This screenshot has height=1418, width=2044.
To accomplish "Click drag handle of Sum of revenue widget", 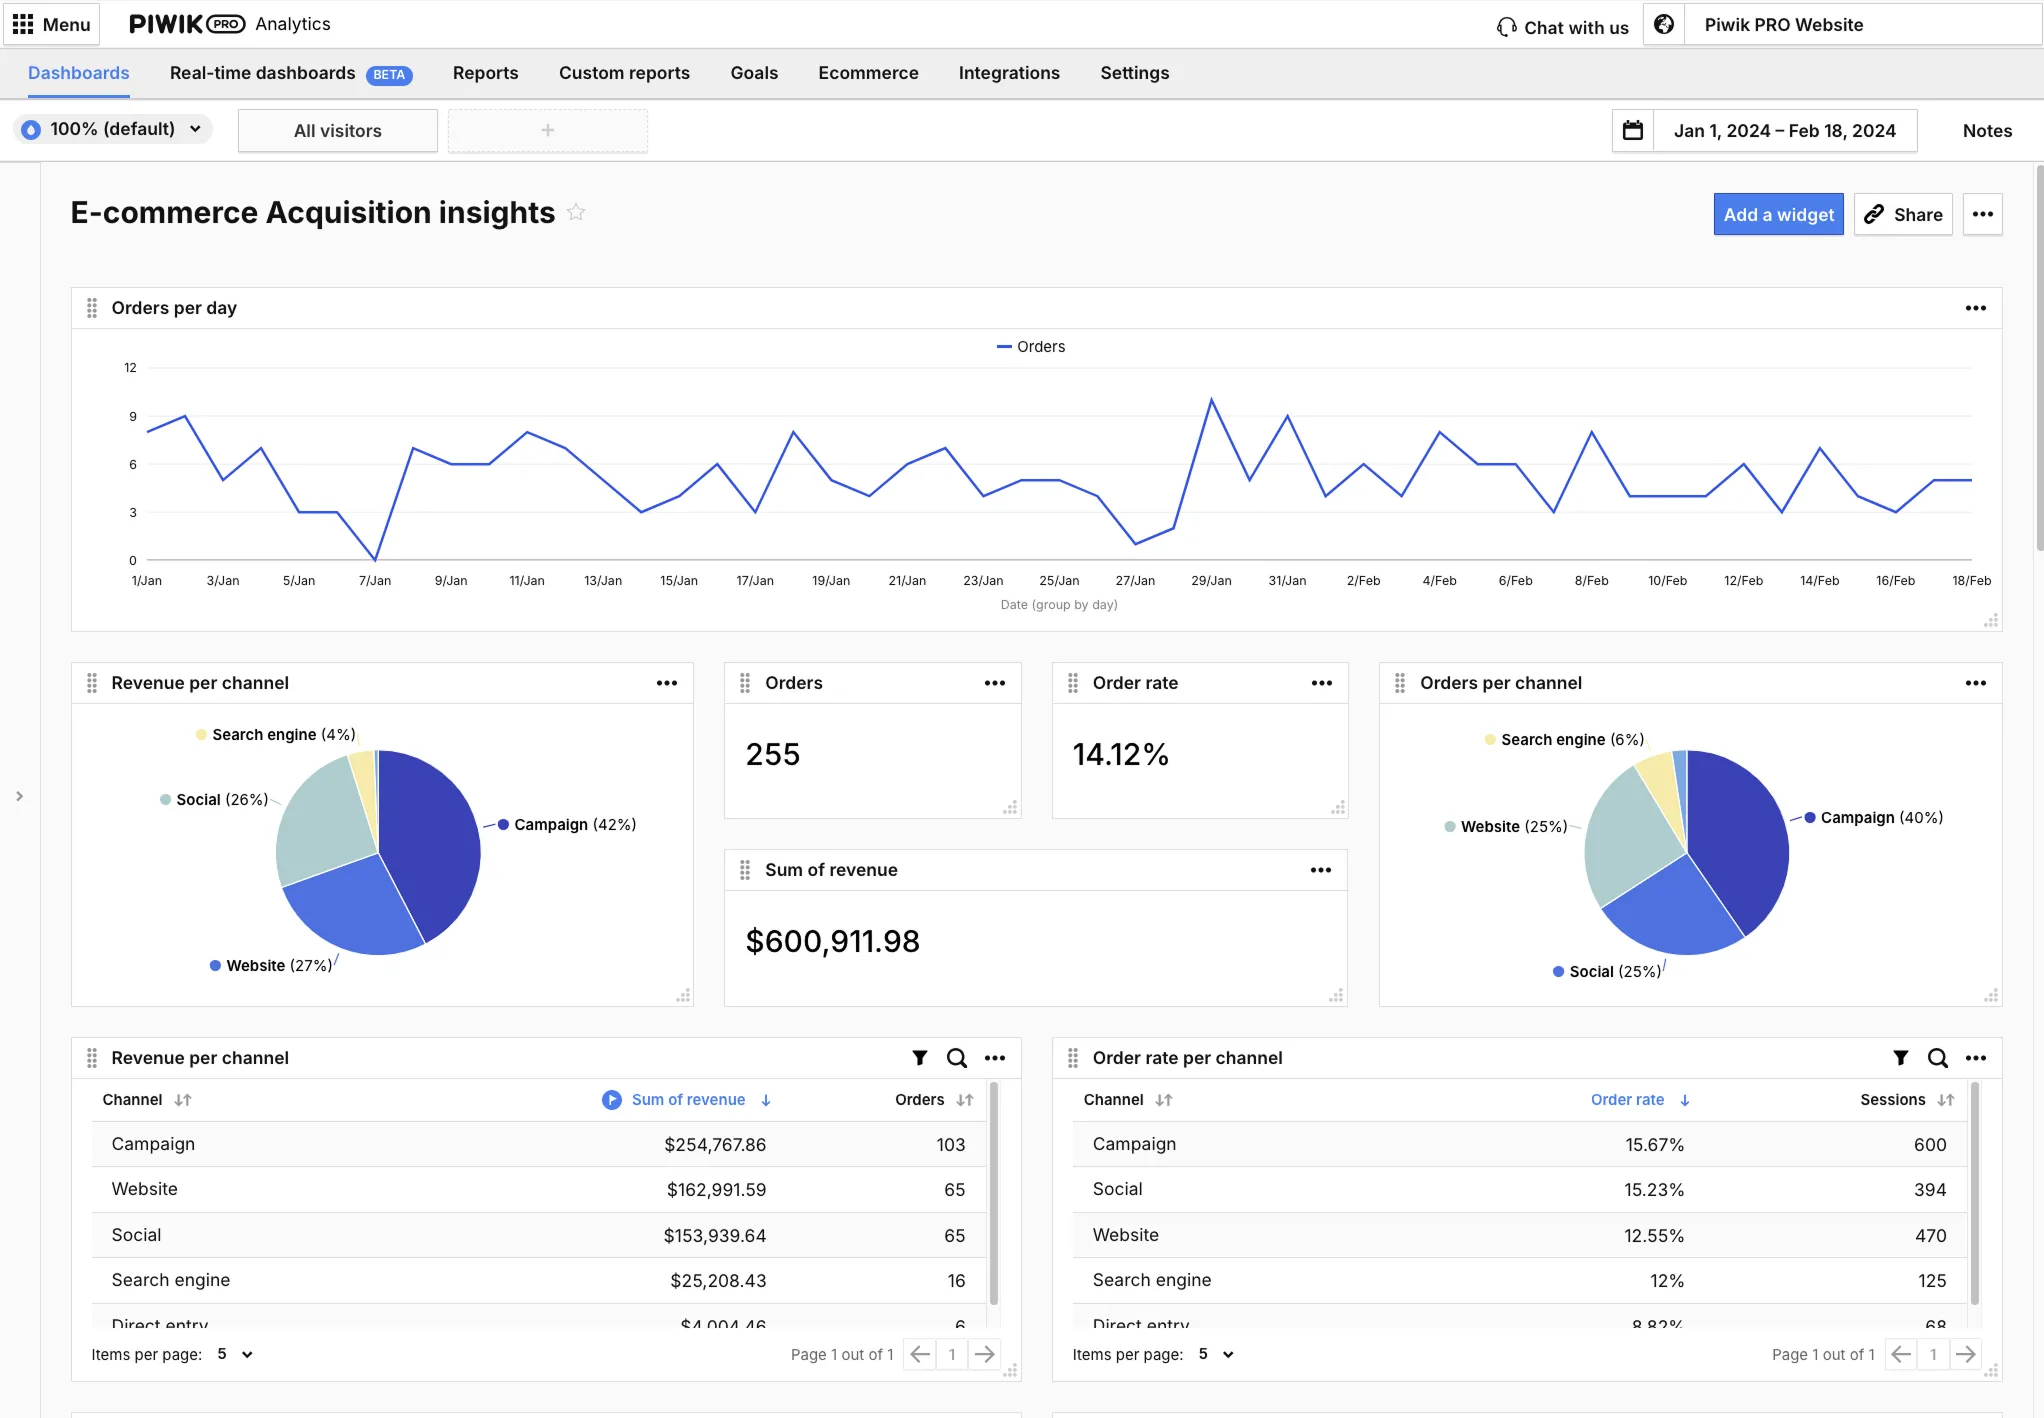I will click(x=745, y=870).
